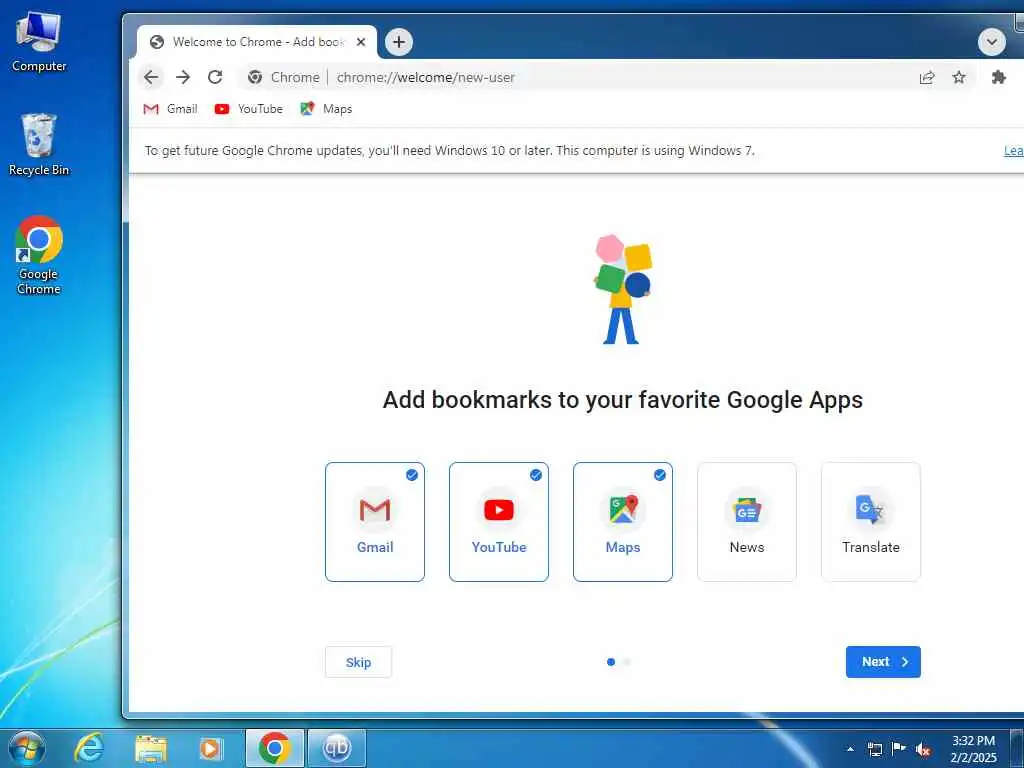
Task: Reload the page with the refresh icon
Action: (215, 77)
